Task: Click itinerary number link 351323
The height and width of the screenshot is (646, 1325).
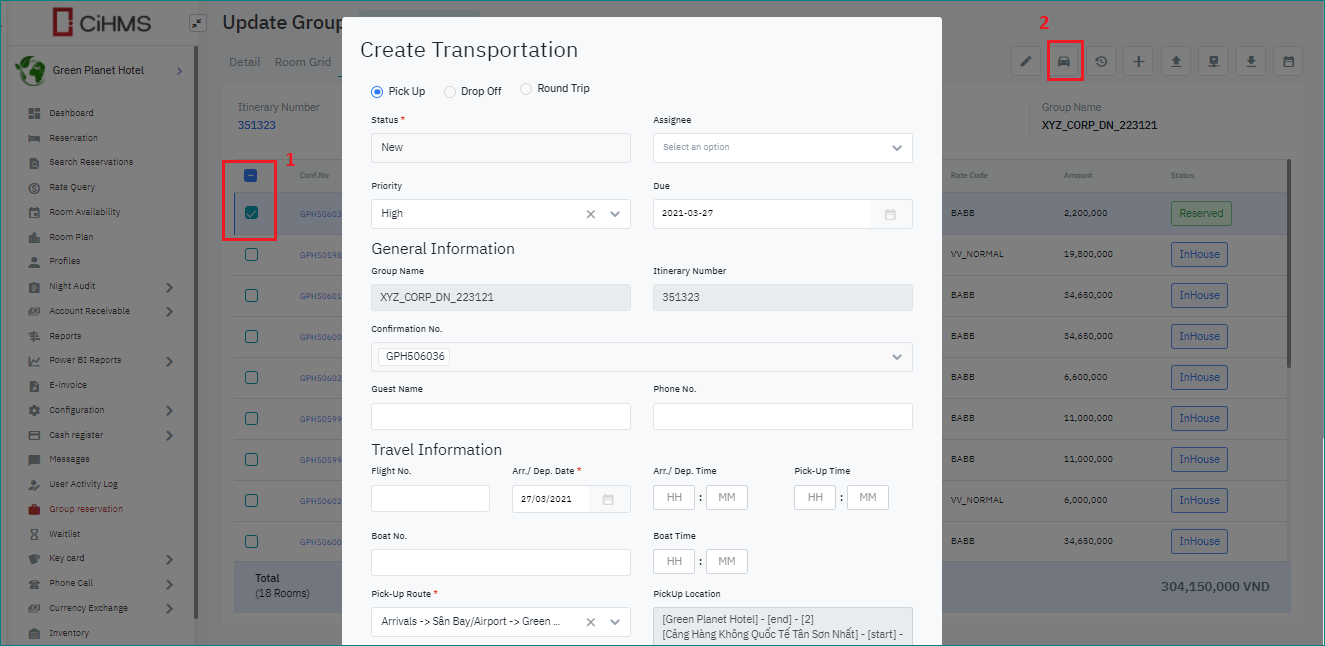Action: [256, 125]
